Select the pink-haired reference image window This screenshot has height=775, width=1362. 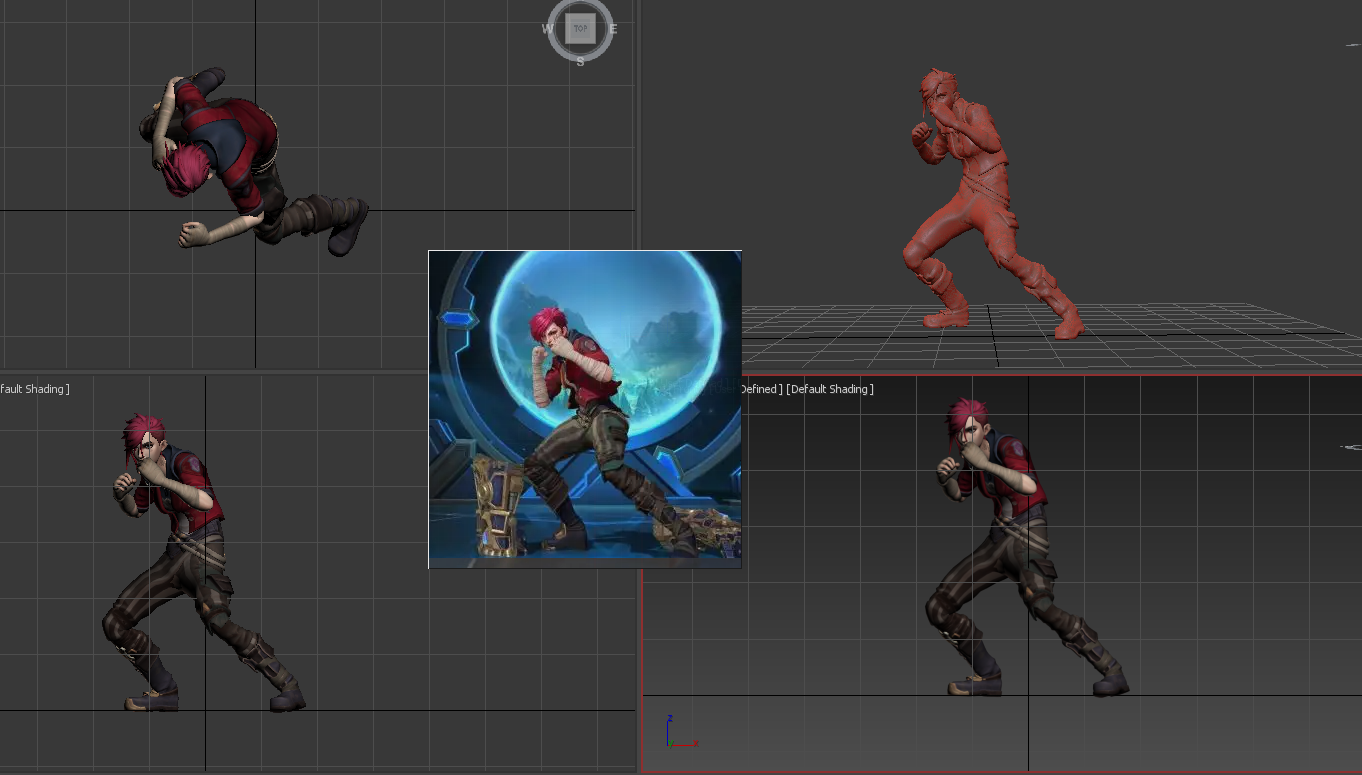point(585,409)
